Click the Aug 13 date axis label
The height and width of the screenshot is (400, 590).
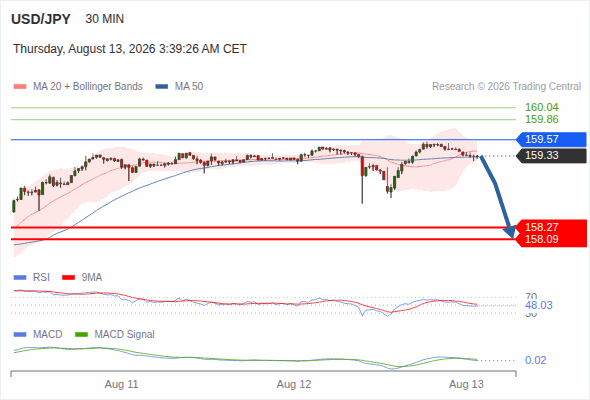click(x=466, y=385)
